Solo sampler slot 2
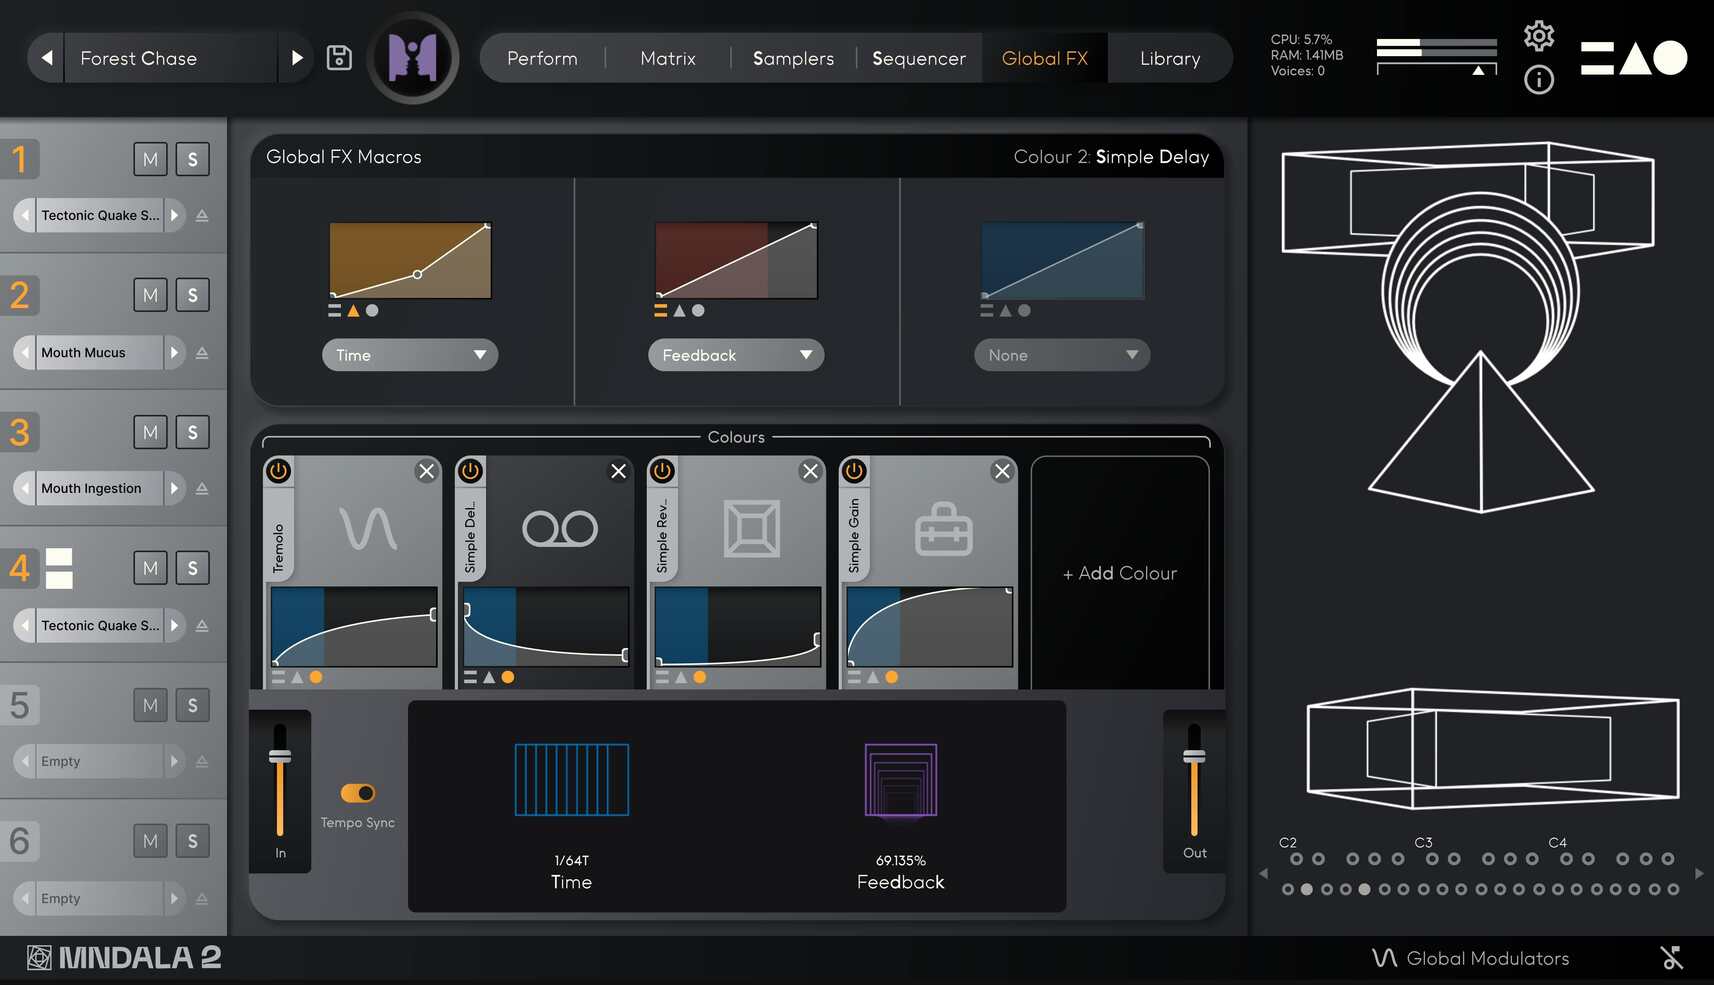Viewport: 1714px width, 985px height. 193,295
